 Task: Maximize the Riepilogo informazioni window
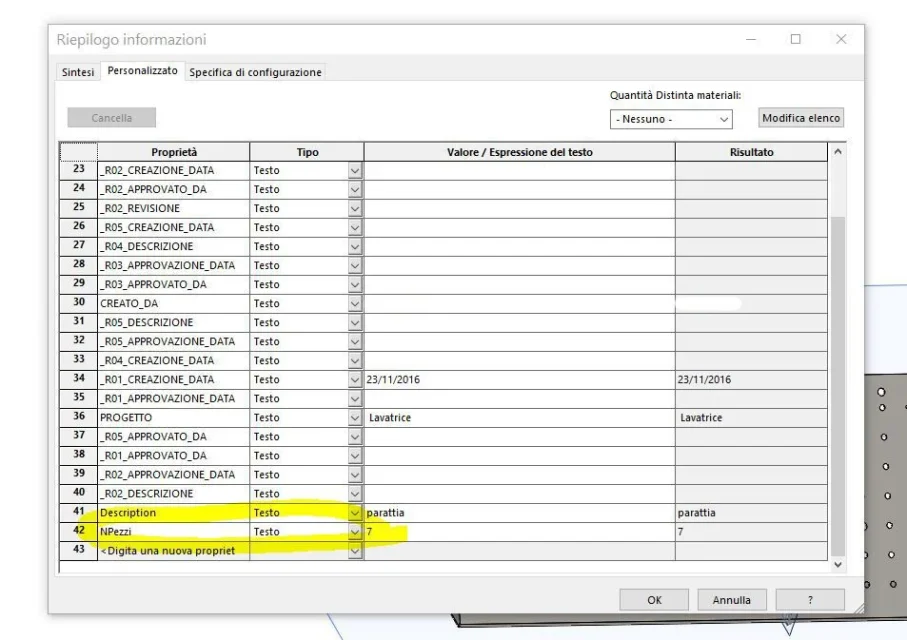pos(797,39)
